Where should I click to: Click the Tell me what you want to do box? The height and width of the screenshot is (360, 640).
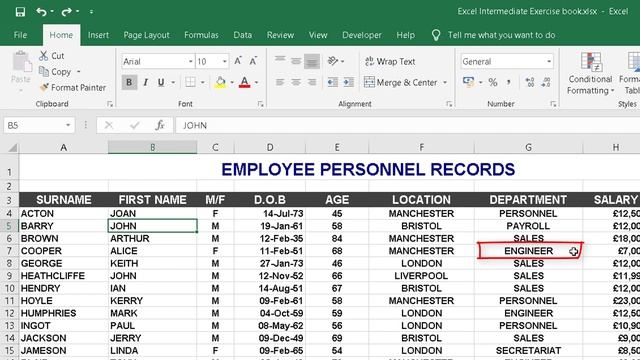[501, 35]
